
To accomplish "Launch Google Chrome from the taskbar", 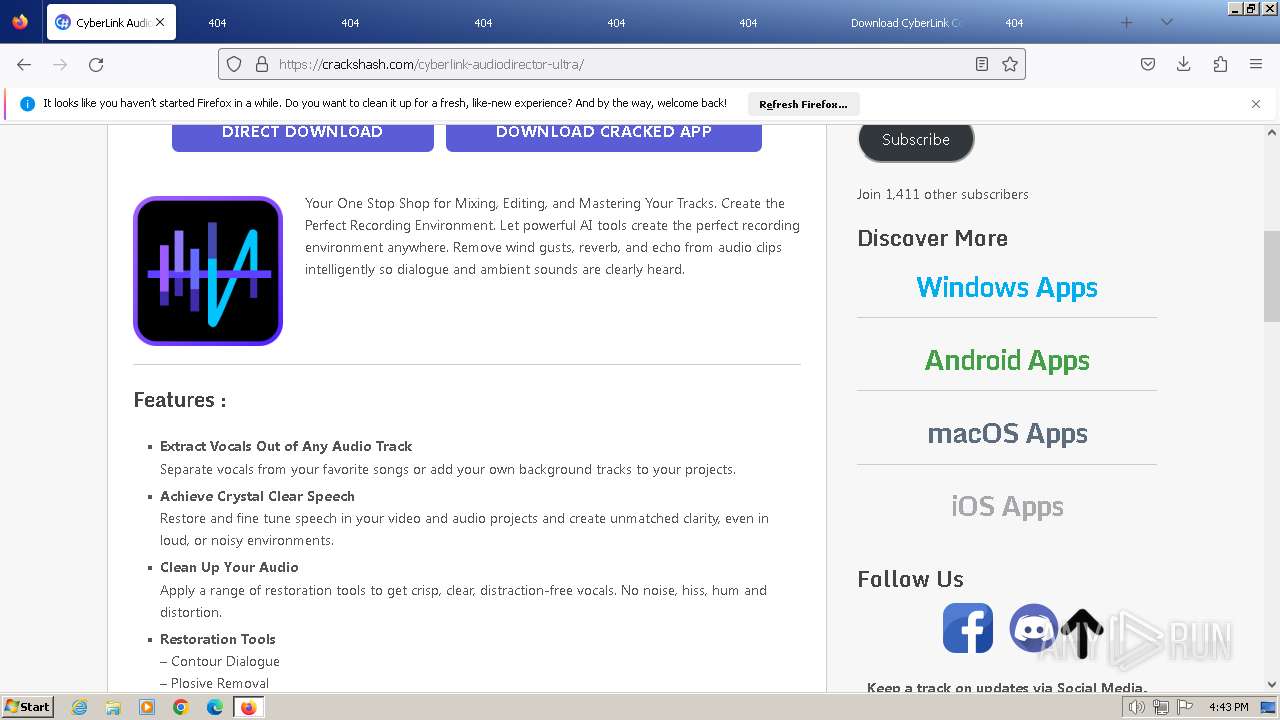I will [x=181, y=707].
